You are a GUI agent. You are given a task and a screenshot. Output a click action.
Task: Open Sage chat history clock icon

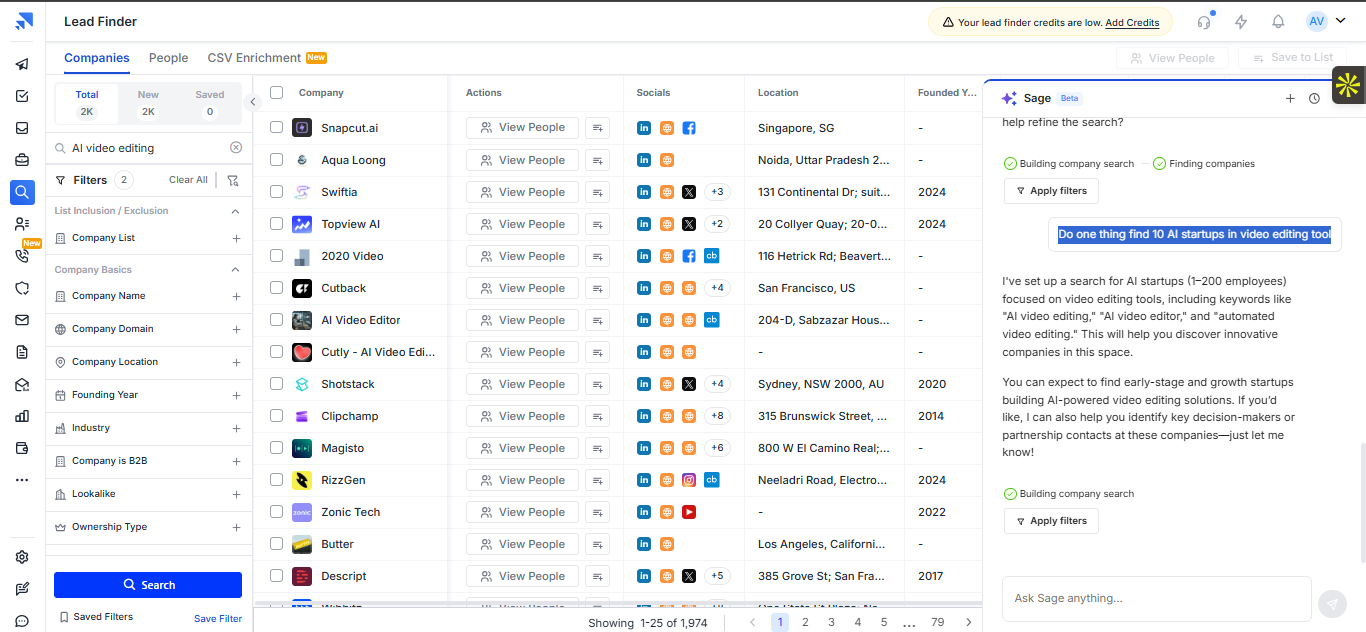(1314, 98)
